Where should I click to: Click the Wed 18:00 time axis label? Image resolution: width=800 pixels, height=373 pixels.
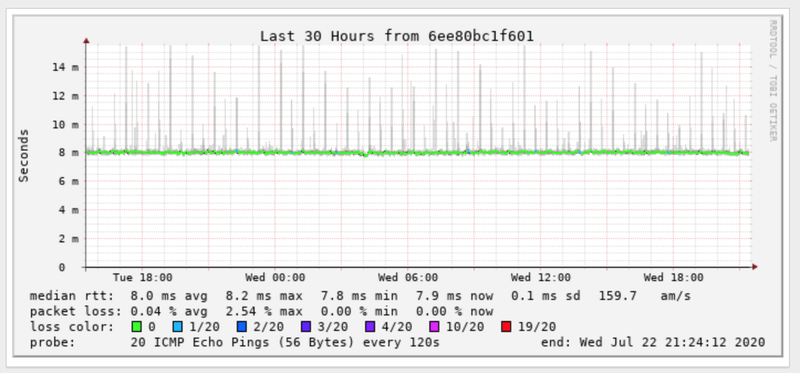tap(673, 278)
